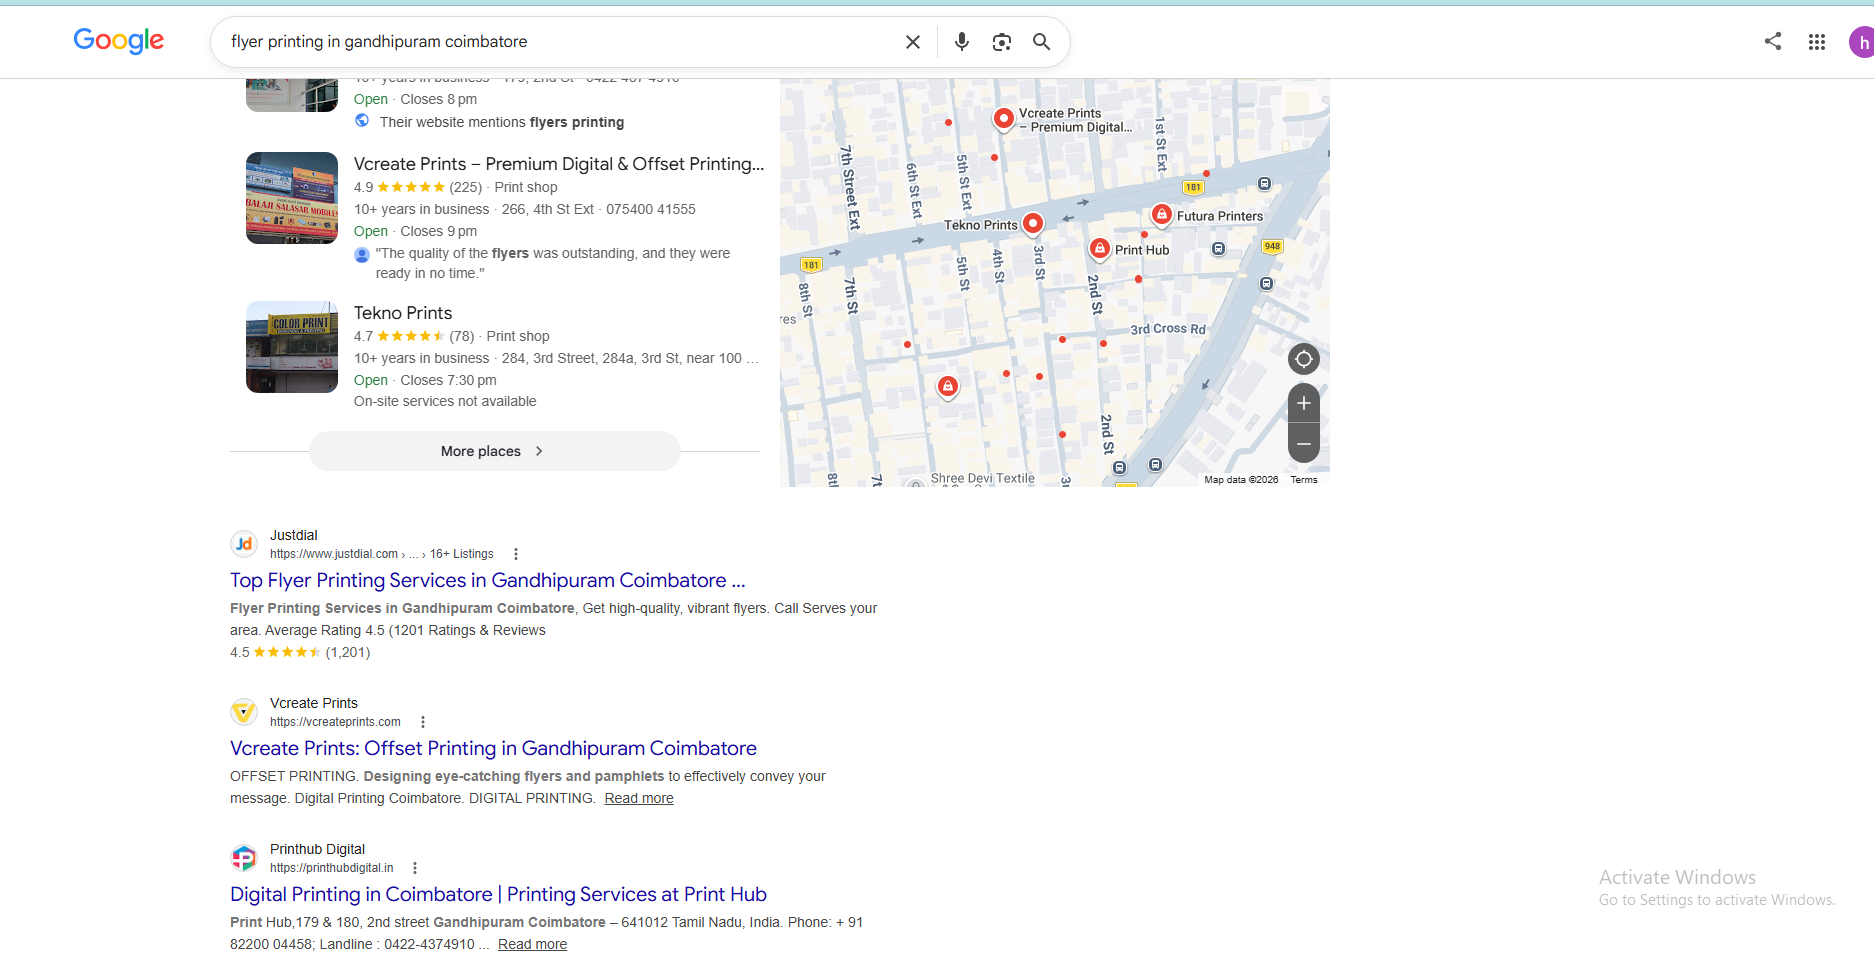
Task: Center map on my location
Action: (x=1304, y=359)
